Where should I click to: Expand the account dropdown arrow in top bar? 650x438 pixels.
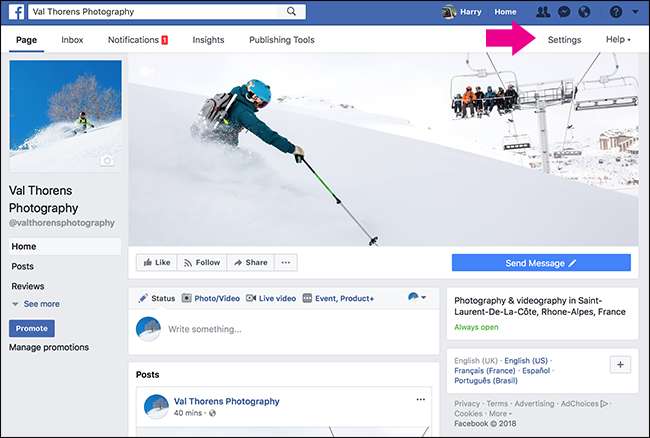coord(635,12)
